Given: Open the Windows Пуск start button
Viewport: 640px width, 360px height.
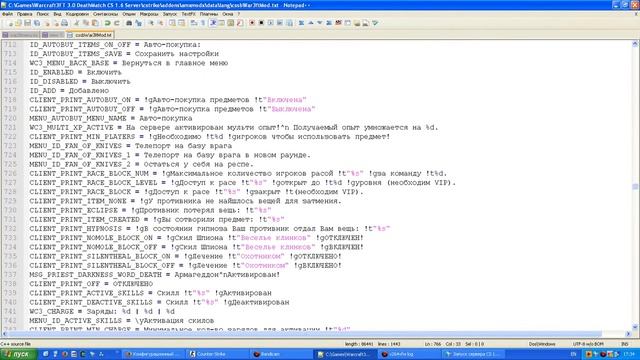Looking at the screenshot, I should click(x=19, y=354).
